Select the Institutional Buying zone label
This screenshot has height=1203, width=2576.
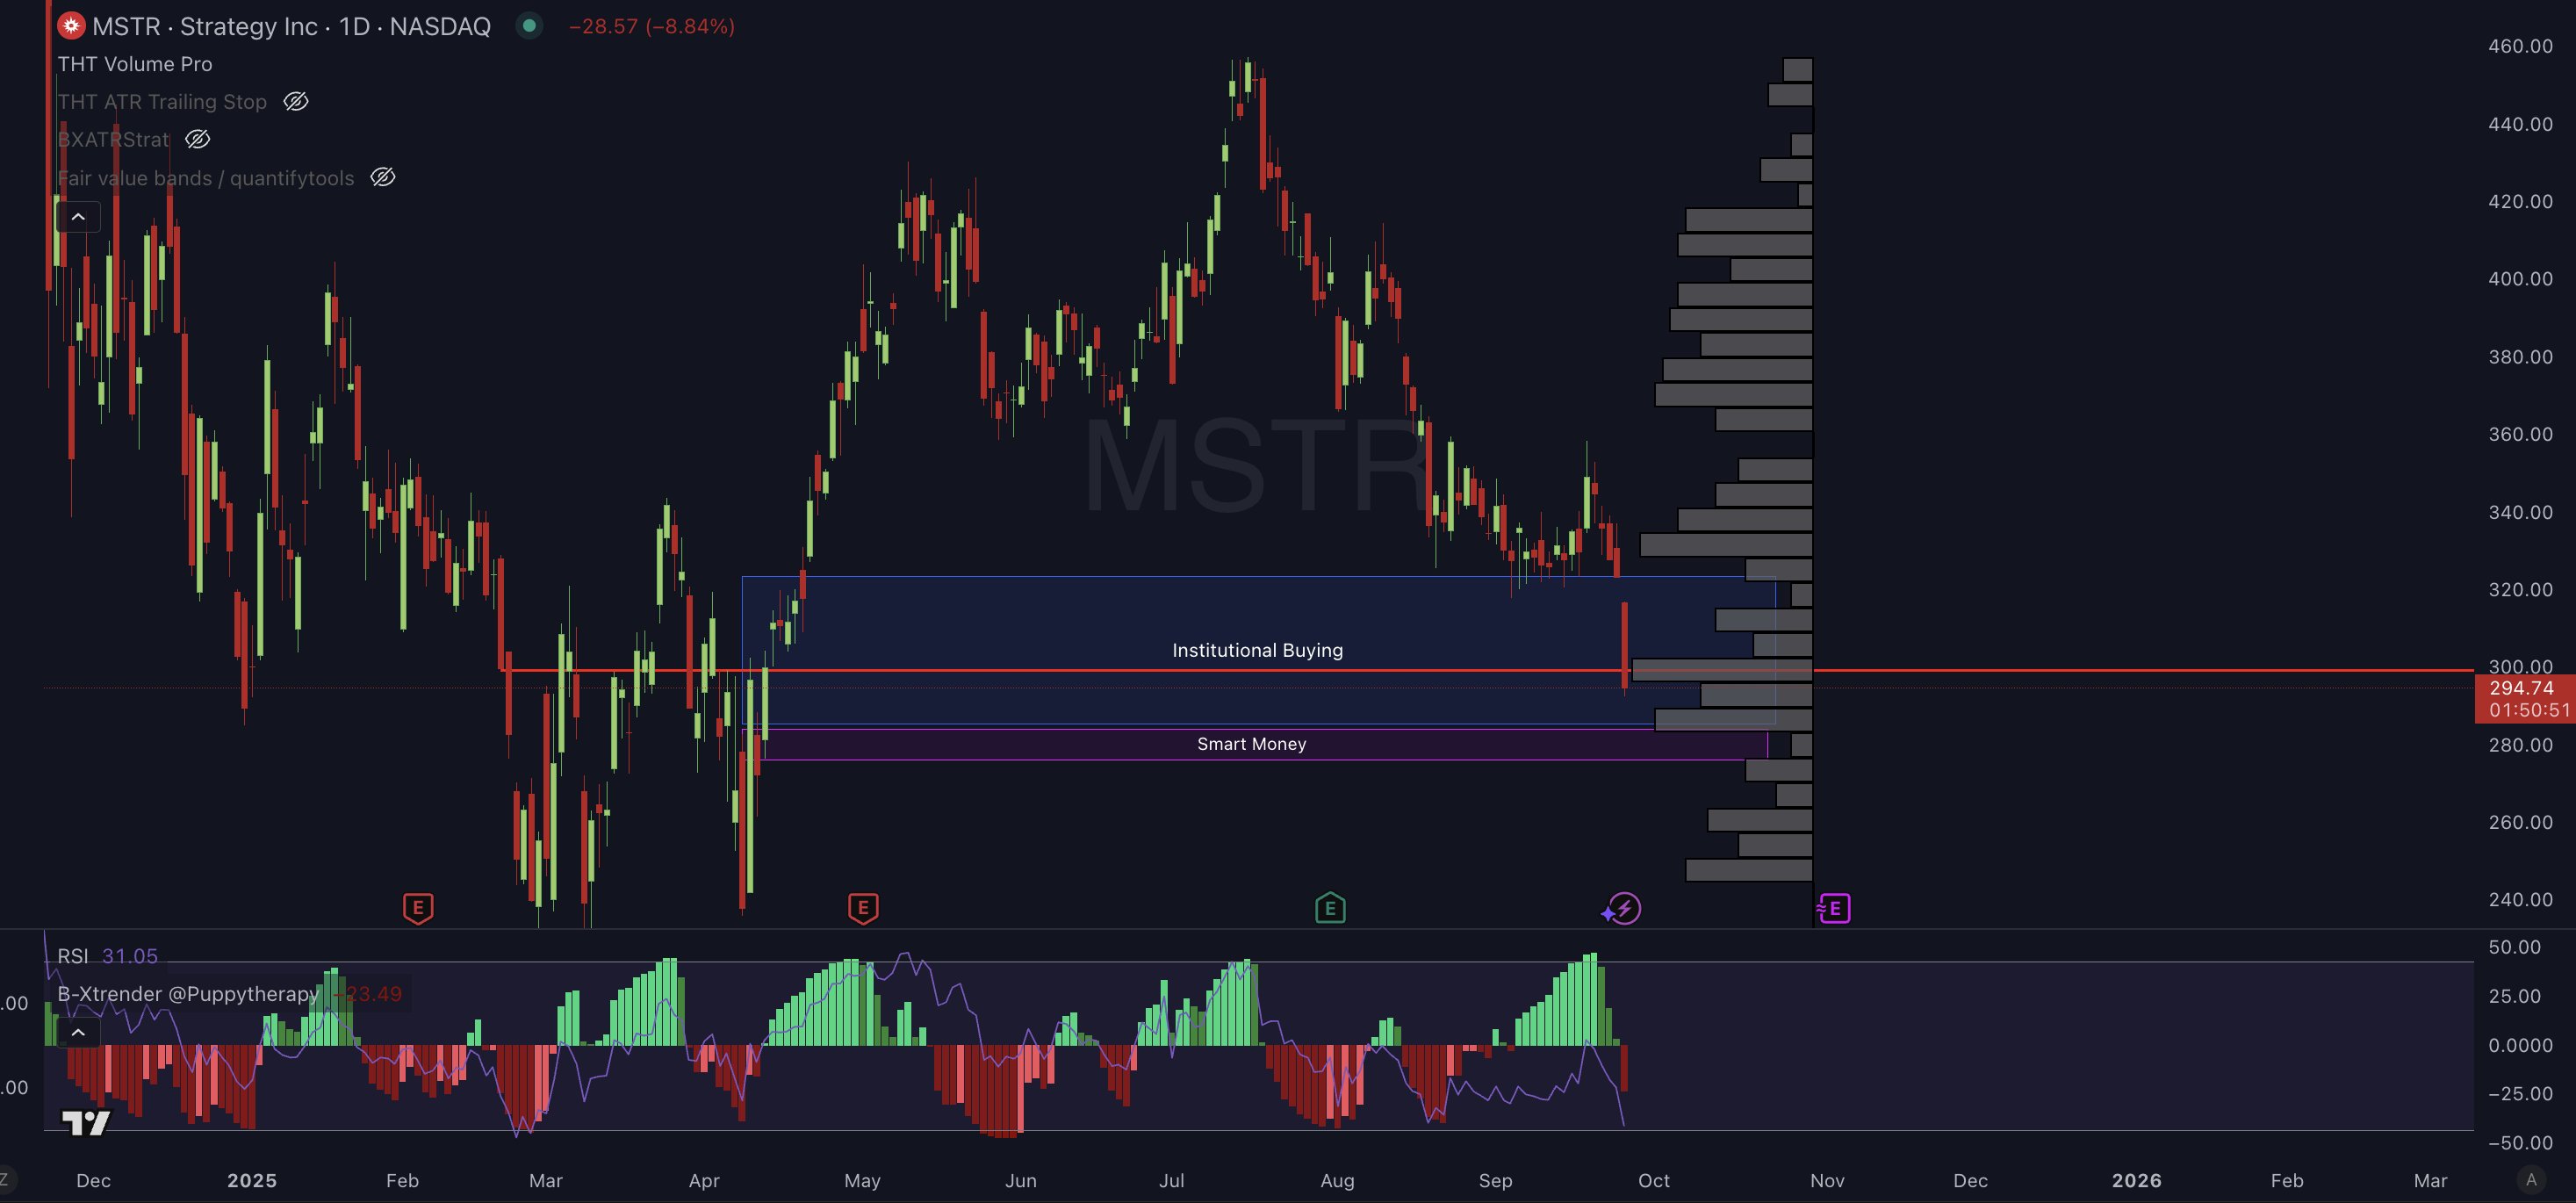click(x=1257, y=651)
